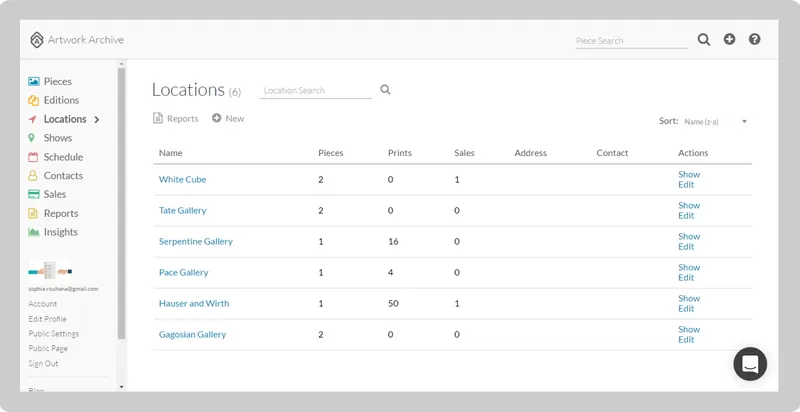Click the Piece Search magnifier icon
This screenshot has height=412, width=800.
click(x=704, y=40)
